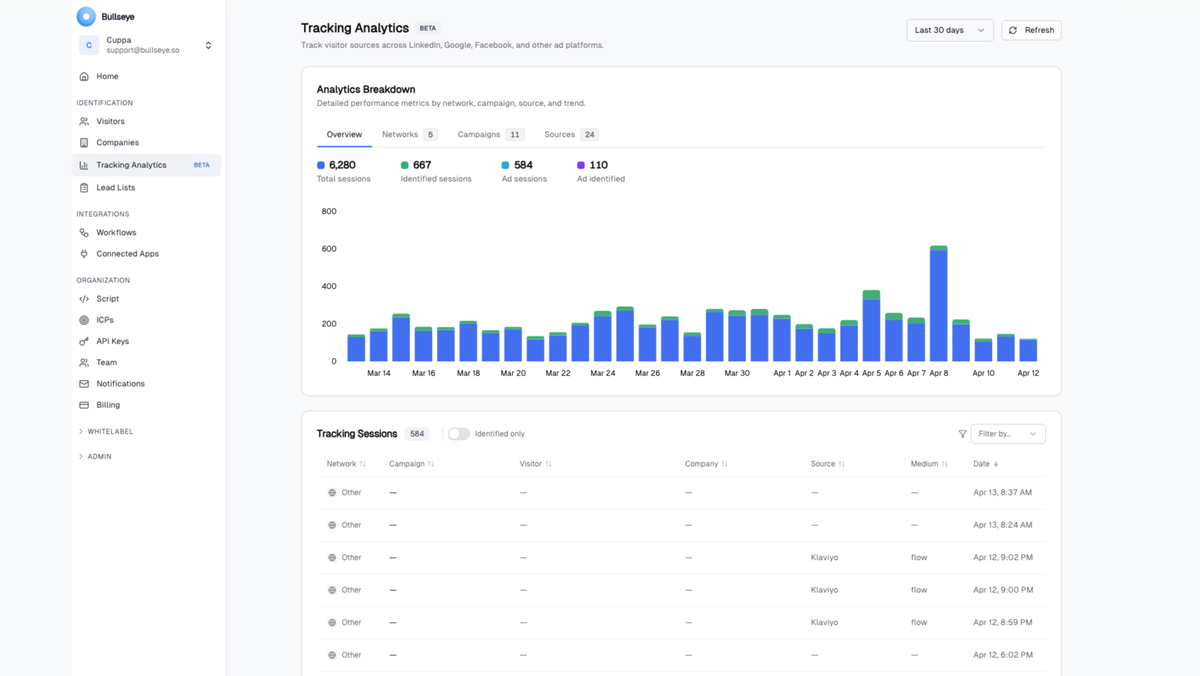
Task: Open the Last 30 days dropdown
Action: pos(948,30)
